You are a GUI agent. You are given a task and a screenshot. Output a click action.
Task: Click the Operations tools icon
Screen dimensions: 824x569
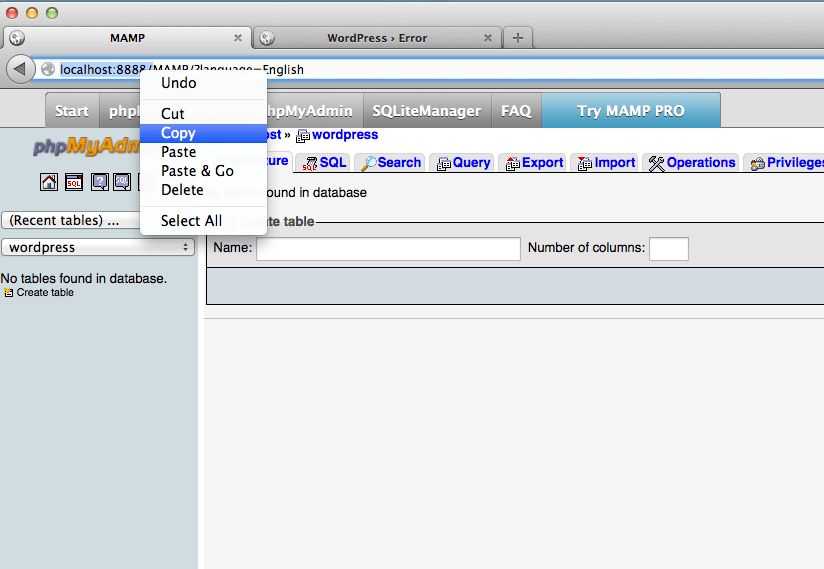point(656,164)
